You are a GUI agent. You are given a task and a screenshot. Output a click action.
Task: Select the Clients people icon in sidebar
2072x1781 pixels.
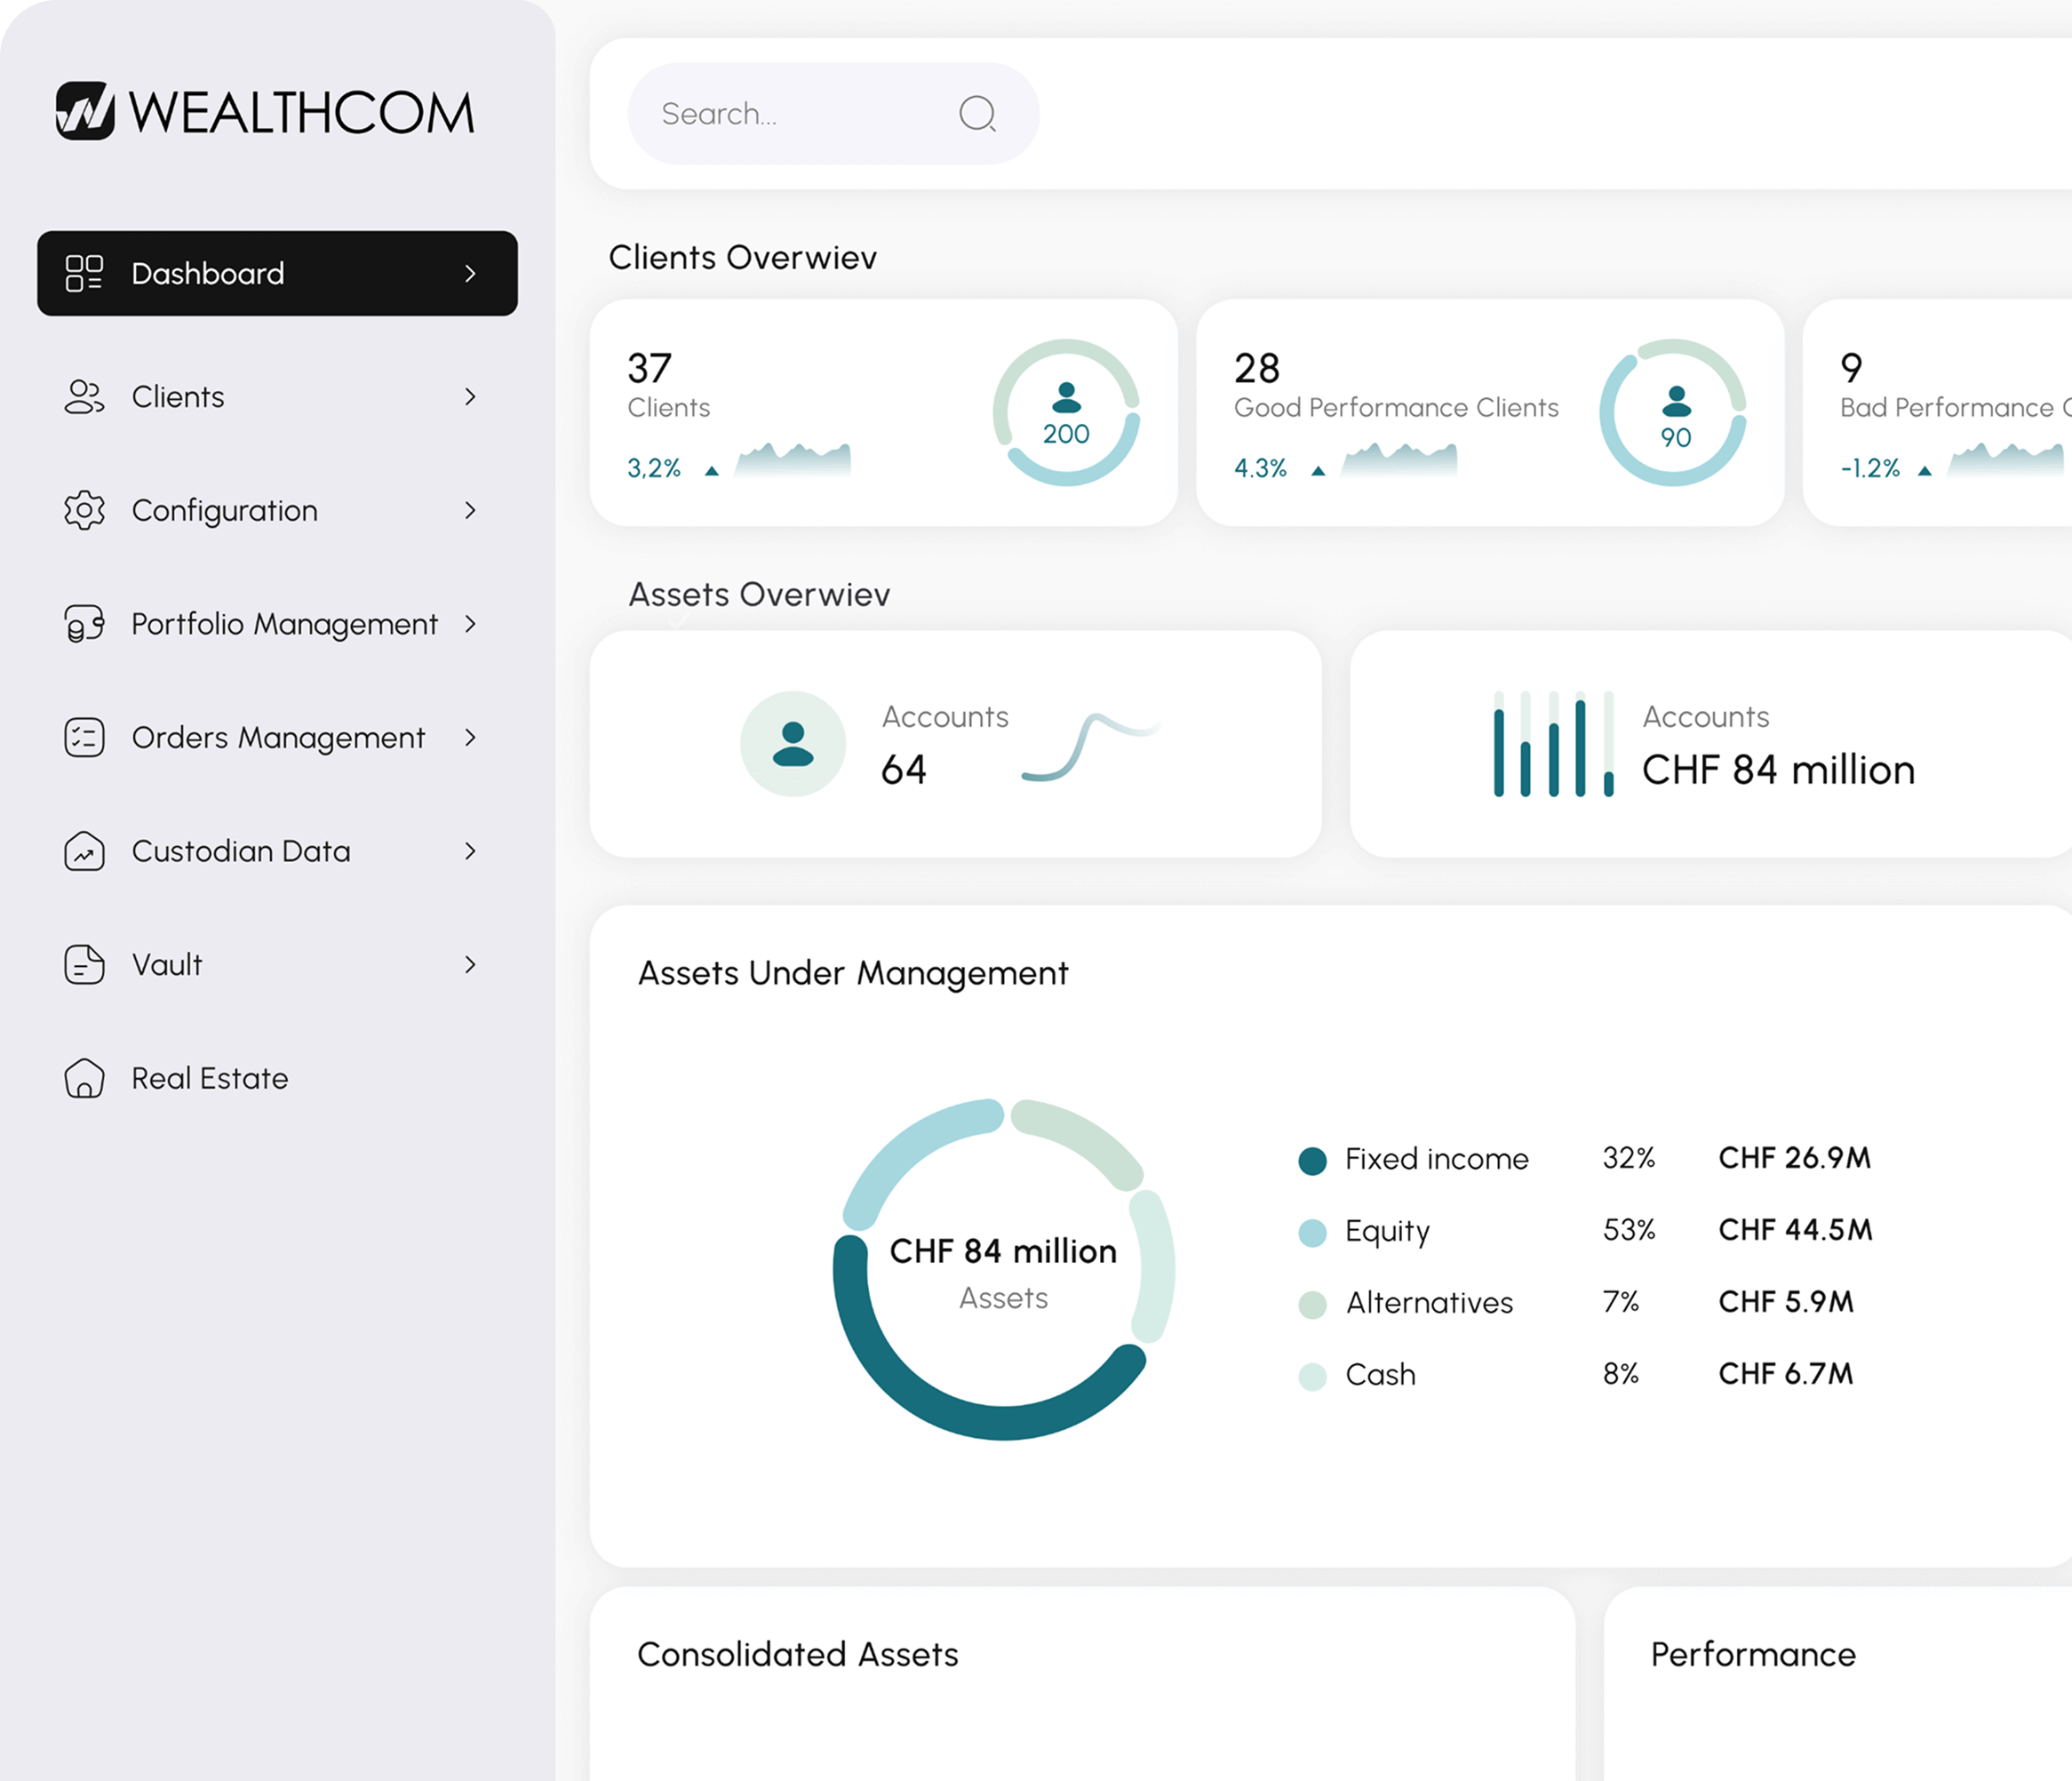coord(84,397)
